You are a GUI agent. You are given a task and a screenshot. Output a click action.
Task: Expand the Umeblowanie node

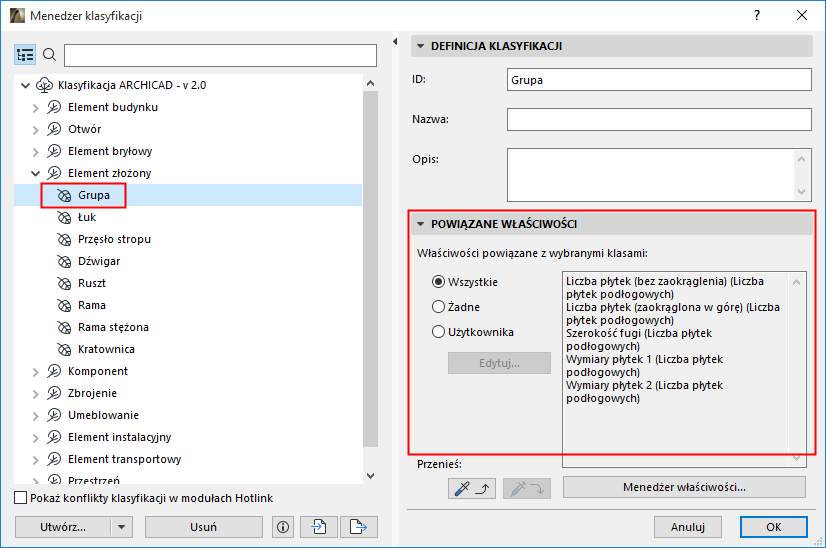tap(35, 416)
